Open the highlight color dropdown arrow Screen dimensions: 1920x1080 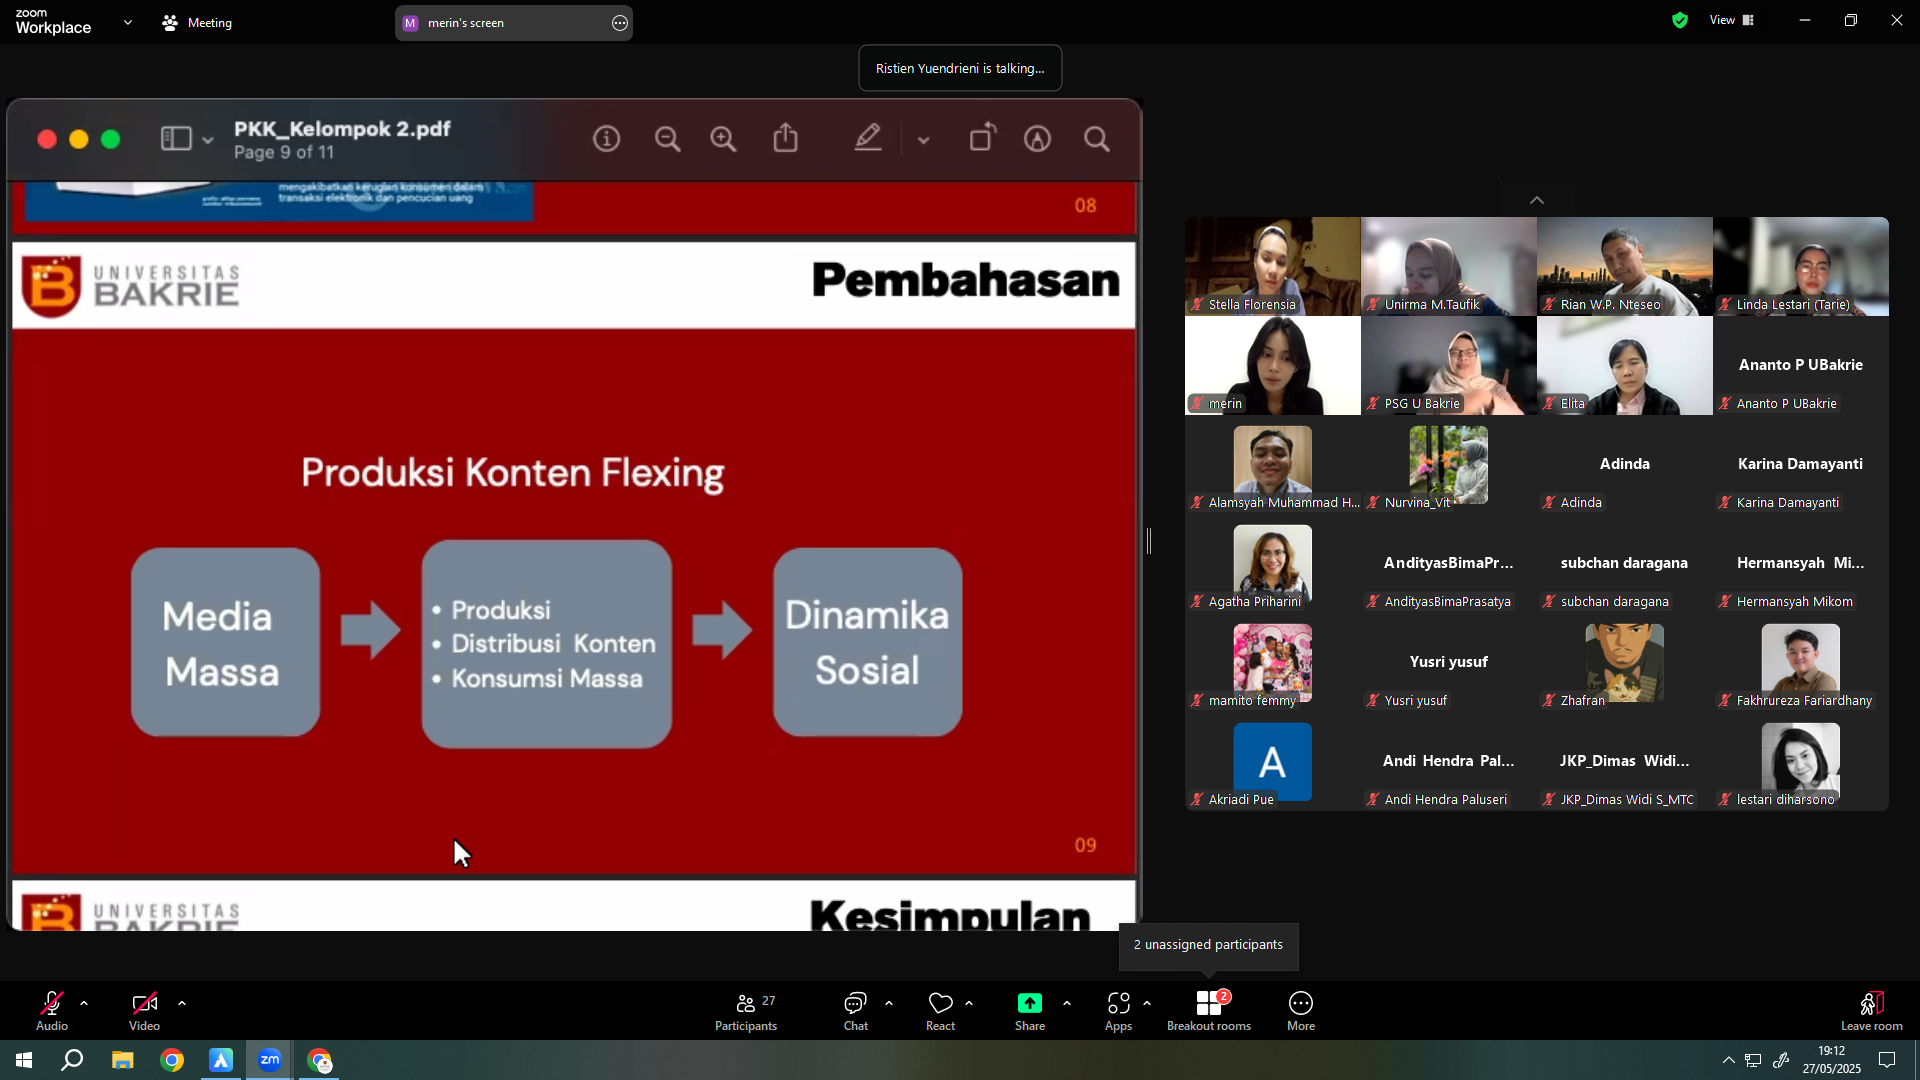[924, 140]
